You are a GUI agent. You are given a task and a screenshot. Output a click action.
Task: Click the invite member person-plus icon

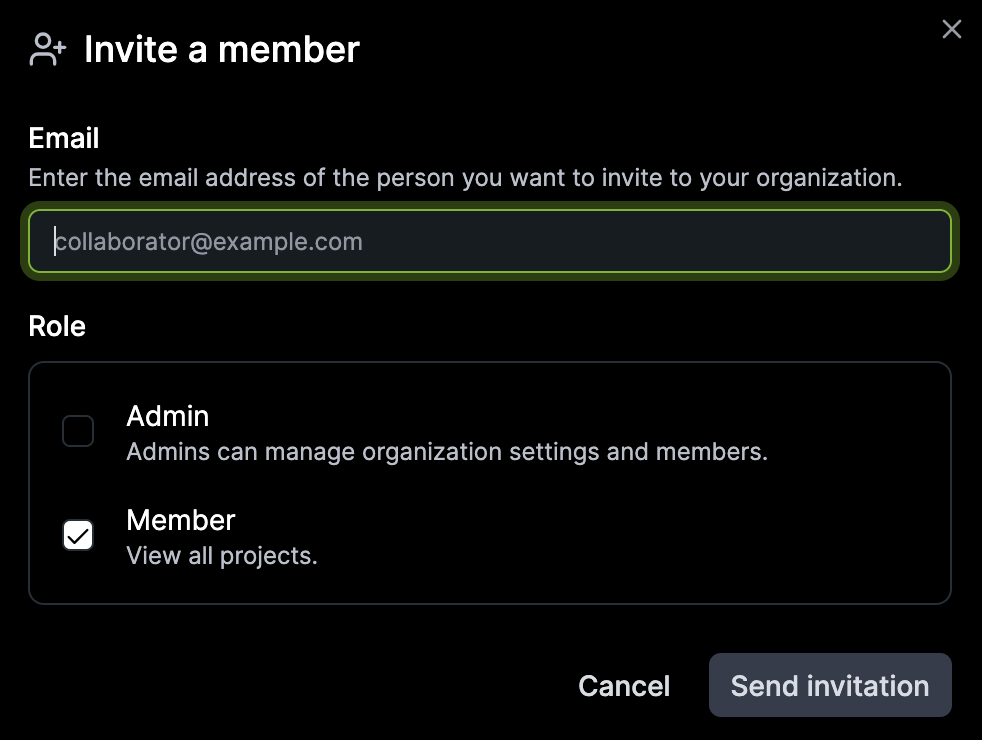[47, 49]
